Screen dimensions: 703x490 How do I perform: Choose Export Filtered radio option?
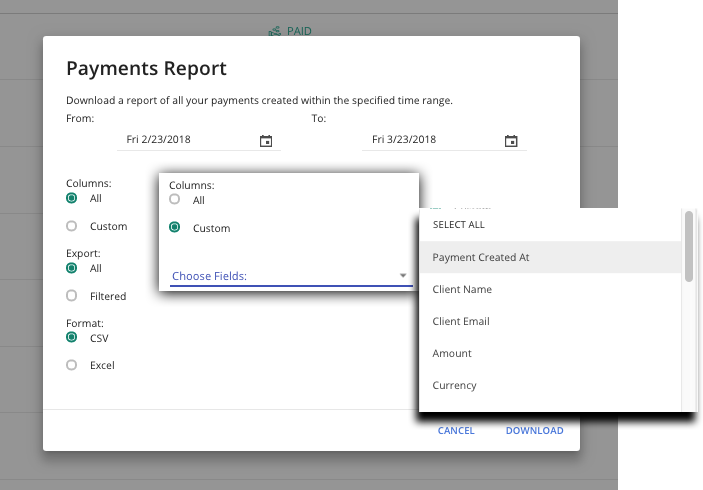click(x=71, y=295)
